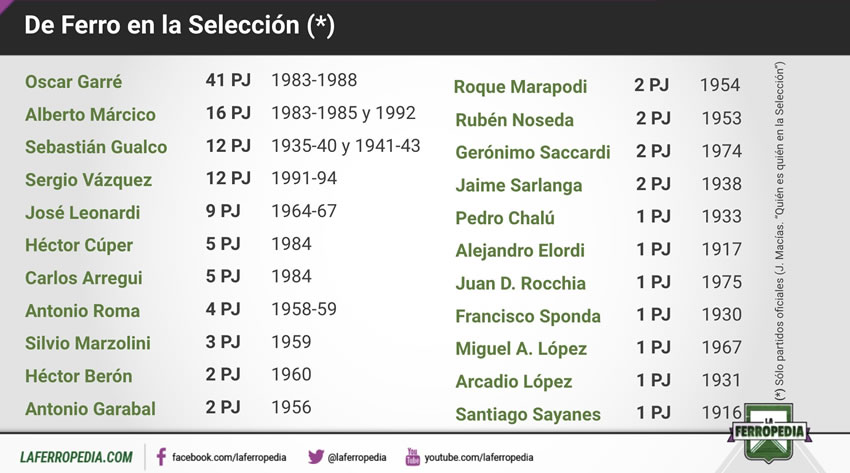
Task: Click the Facebook icon in the footer
Action: (161, 457)
